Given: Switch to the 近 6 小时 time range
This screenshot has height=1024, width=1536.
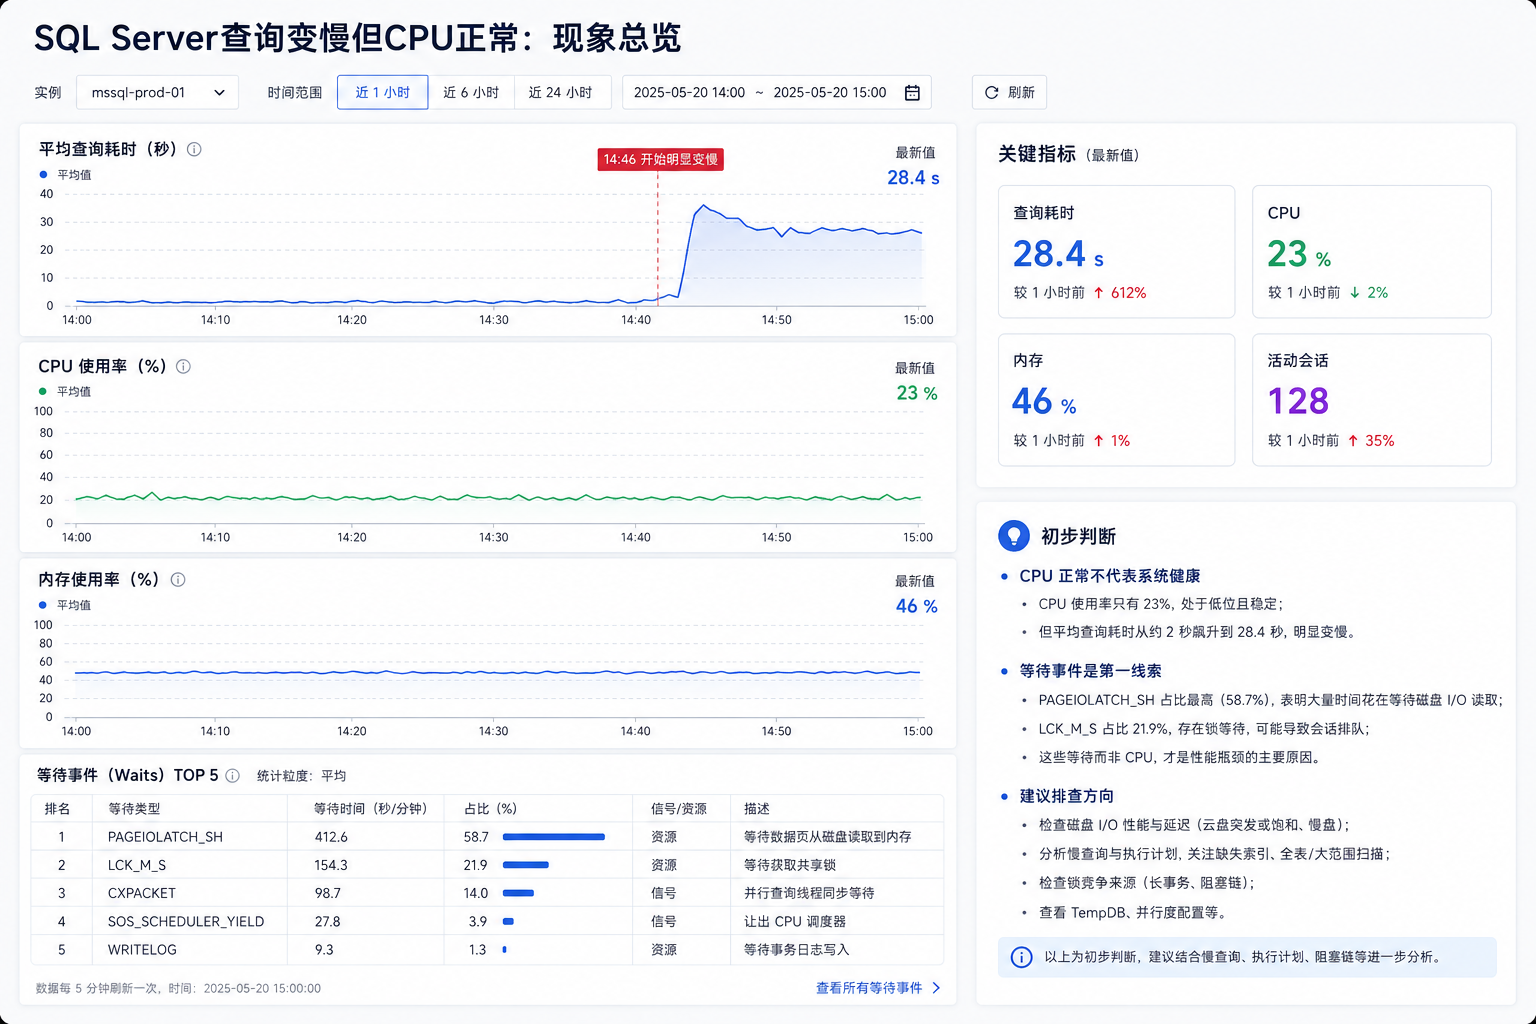Looking at the screenshot, I should (x=471, y=92).
